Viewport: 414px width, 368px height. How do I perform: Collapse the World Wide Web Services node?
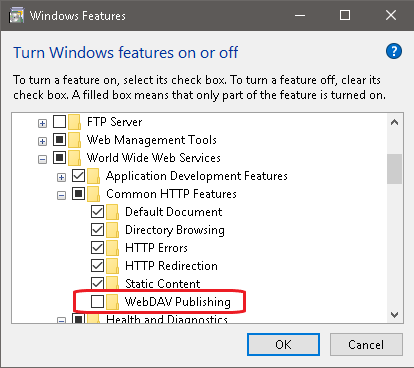[x=42, y=160]
